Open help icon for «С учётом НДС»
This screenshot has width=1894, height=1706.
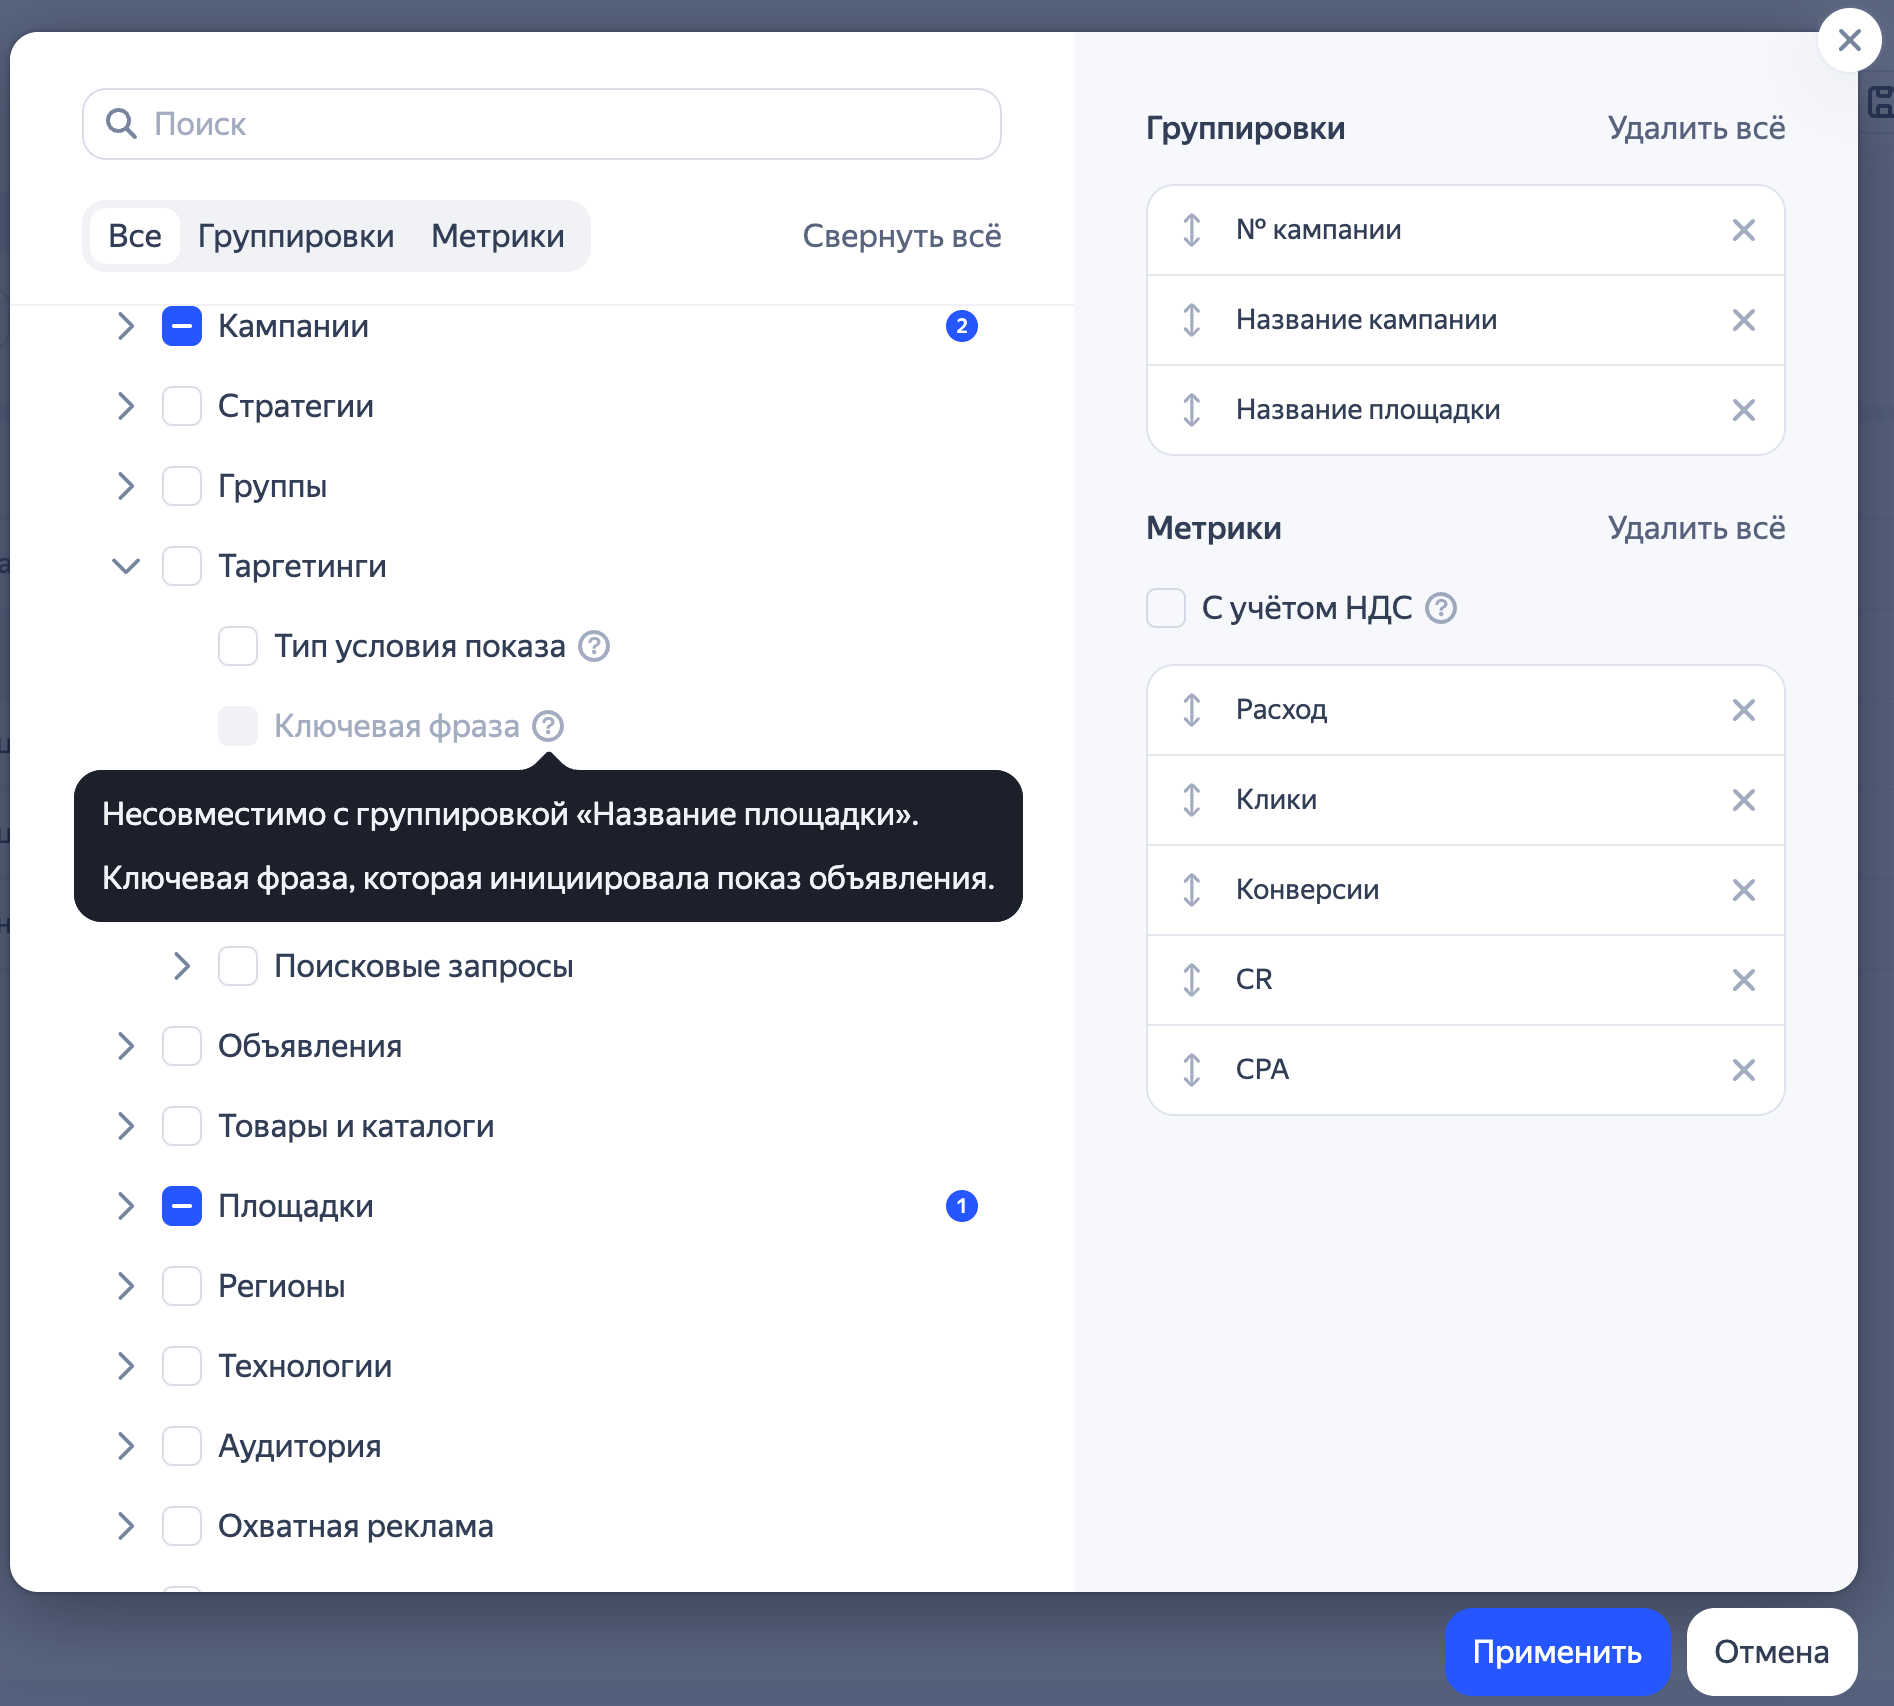tap(1440, 608)
